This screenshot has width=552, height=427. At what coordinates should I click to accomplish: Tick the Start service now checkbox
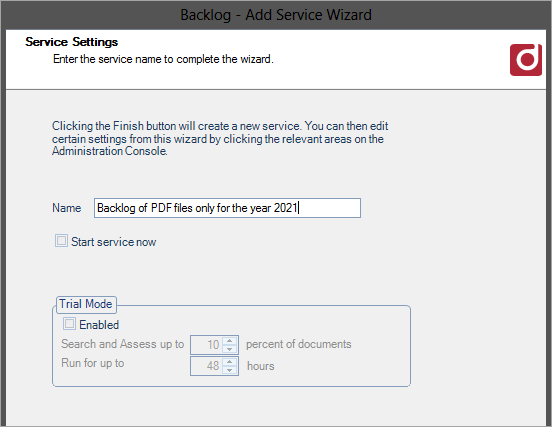(x=61, y=241)
